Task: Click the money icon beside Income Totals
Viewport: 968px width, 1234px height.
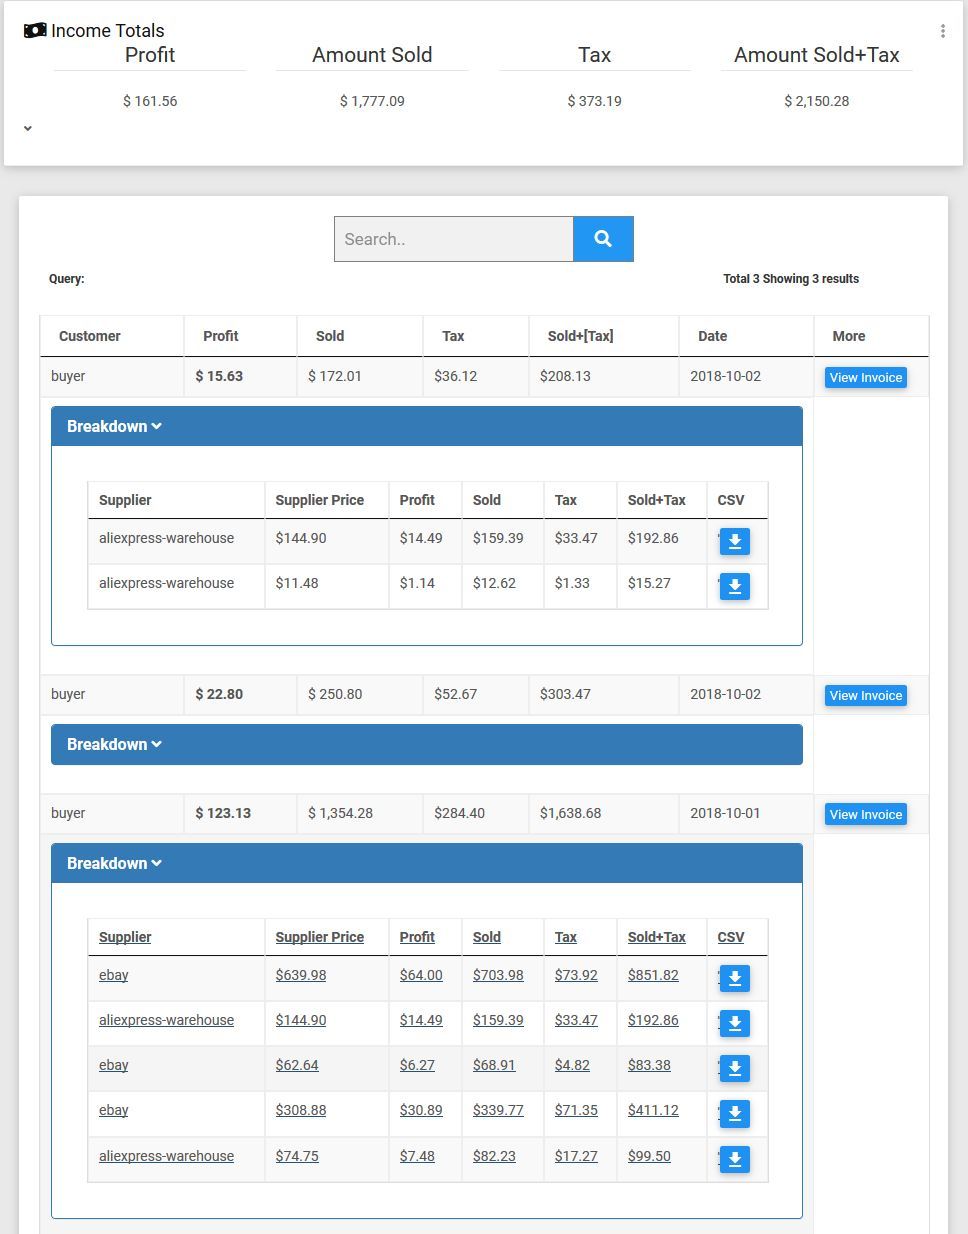Action: coord(35,30)
